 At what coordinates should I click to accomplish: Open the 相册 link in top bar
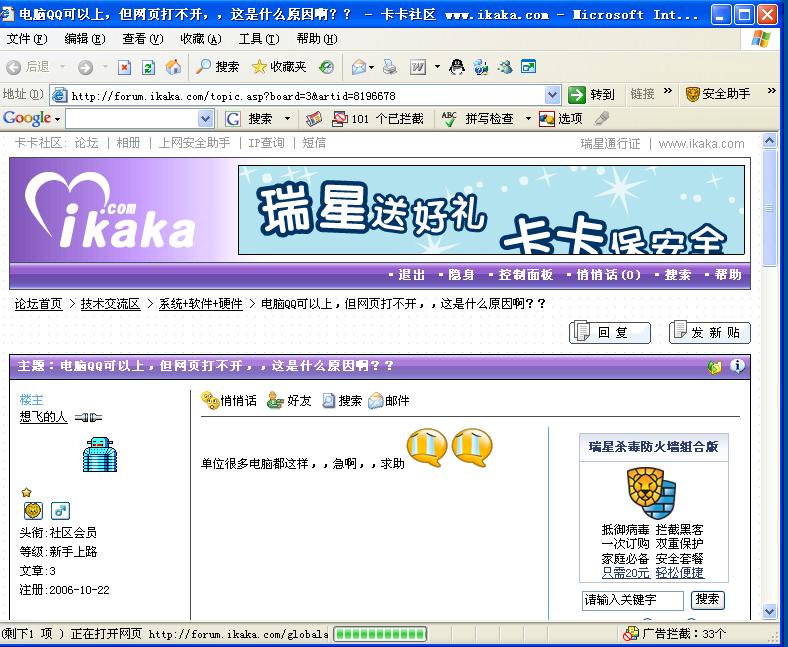click(128, 143)
